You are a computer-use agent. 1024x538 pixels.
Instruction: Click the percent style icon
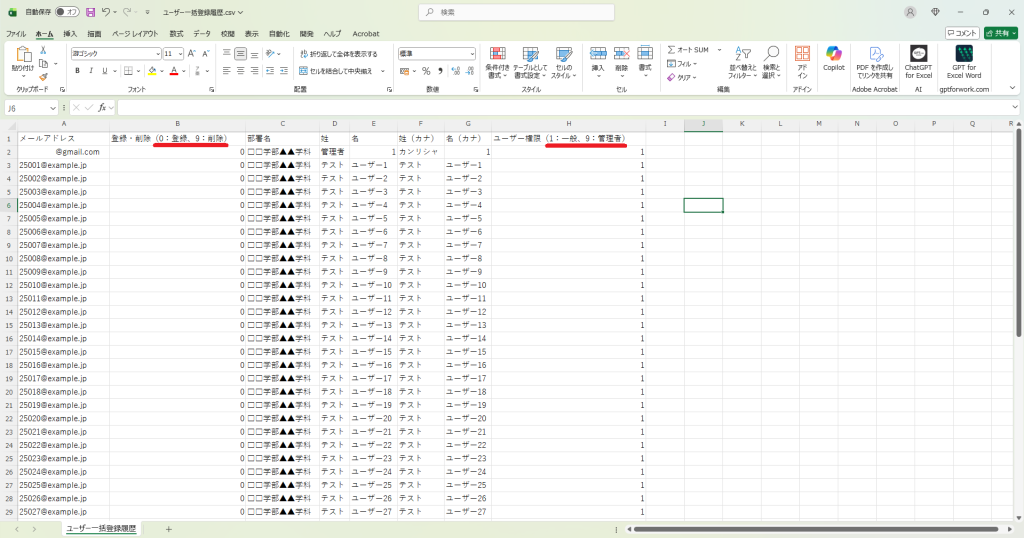(426, 71)
